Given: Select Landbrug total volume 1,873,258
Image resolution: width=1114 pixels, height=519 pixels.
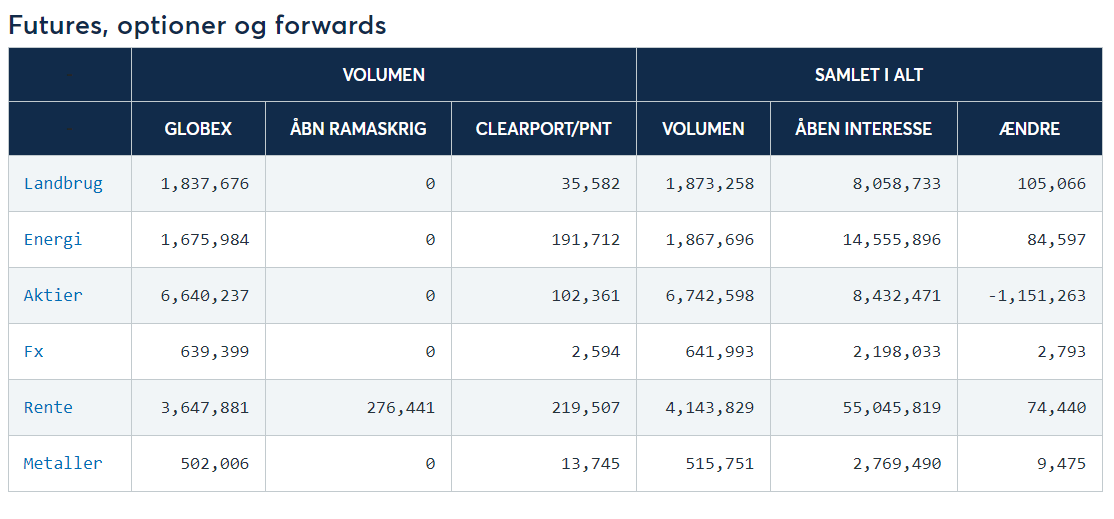Looking at the screenshot, I should click(x=710, y=184).
